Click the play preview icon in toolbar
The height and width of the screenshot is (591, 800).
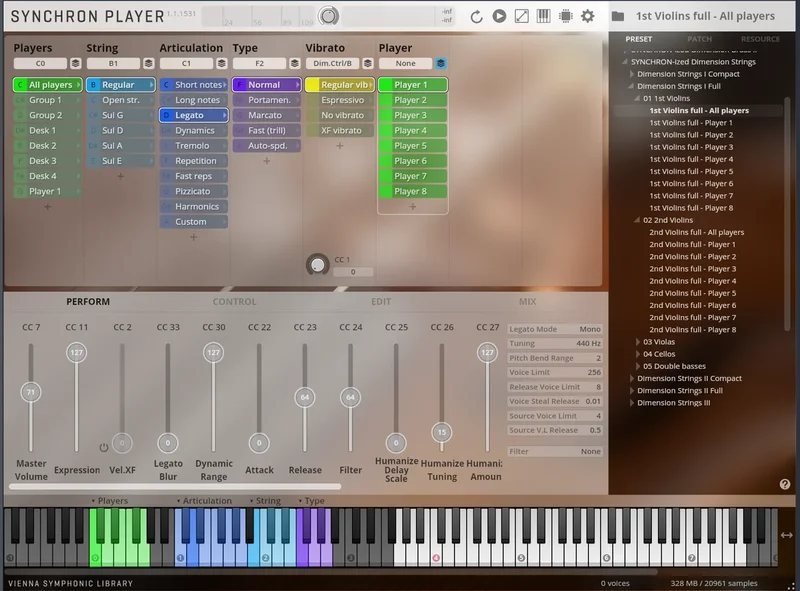click(499, 16)
